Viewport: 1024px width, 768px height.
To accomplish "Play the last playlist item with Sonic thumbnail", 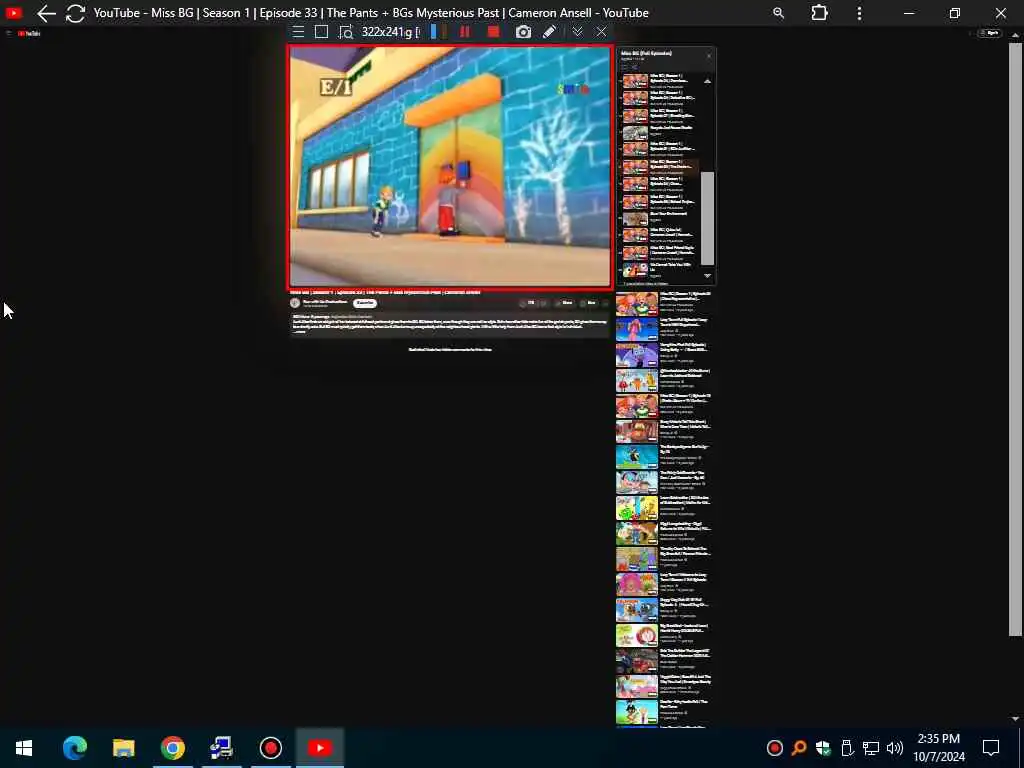I will [x=660, y=270].
